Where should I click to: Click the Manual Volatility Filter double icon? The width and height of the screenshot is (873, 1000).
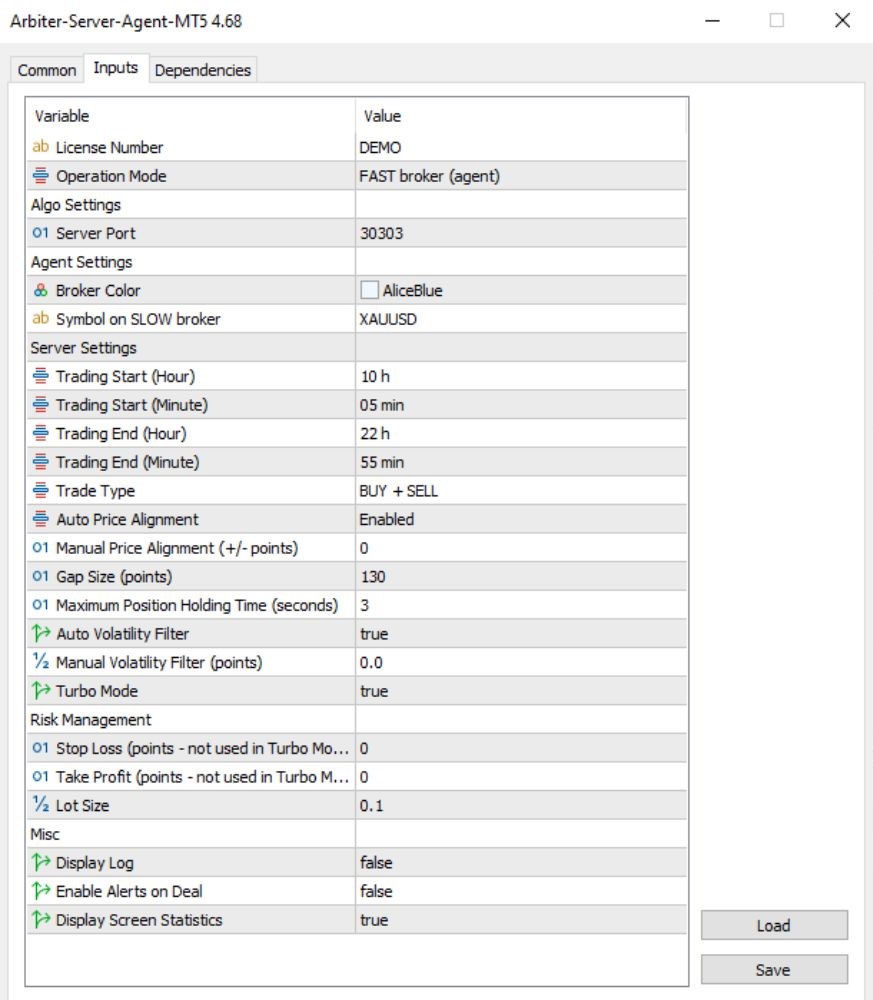pyautogui.click(x=40, y=662)
